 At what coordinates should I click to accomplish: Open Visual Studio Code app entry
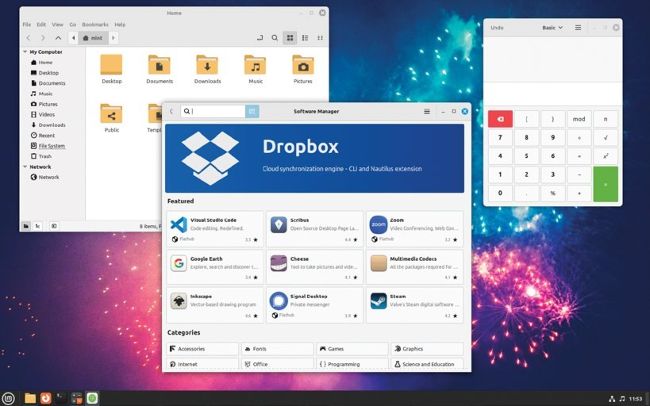tap(215, 229)
